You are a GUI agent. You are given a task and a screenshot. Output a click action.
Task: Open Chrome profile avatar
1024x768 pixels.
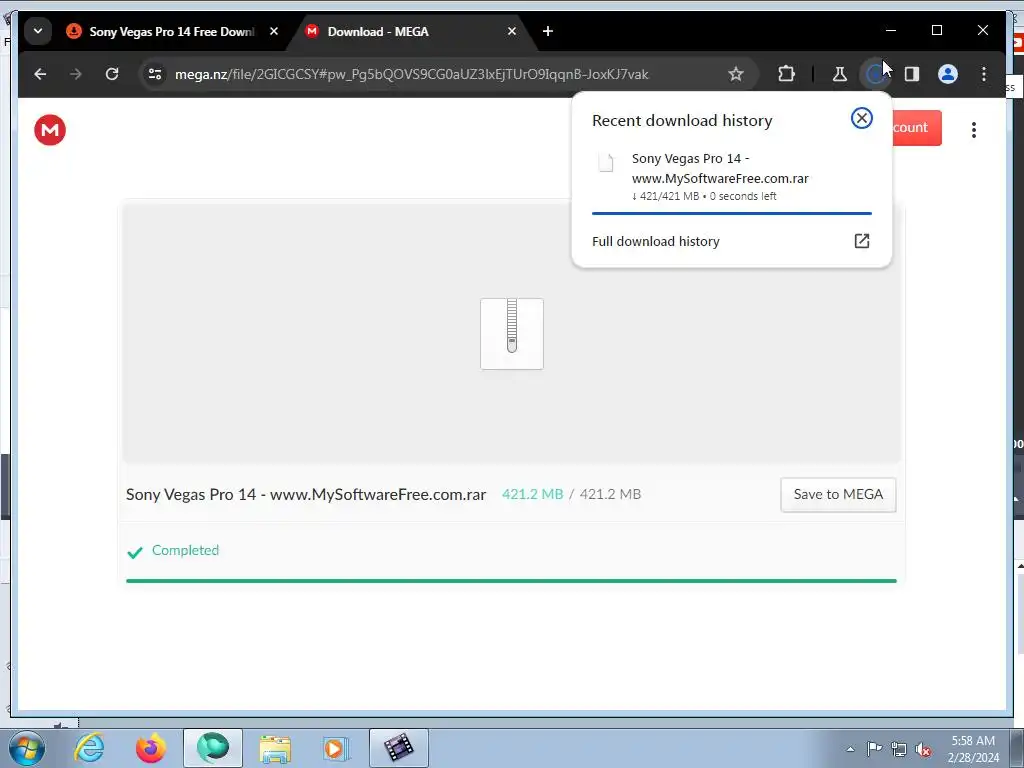948,74
